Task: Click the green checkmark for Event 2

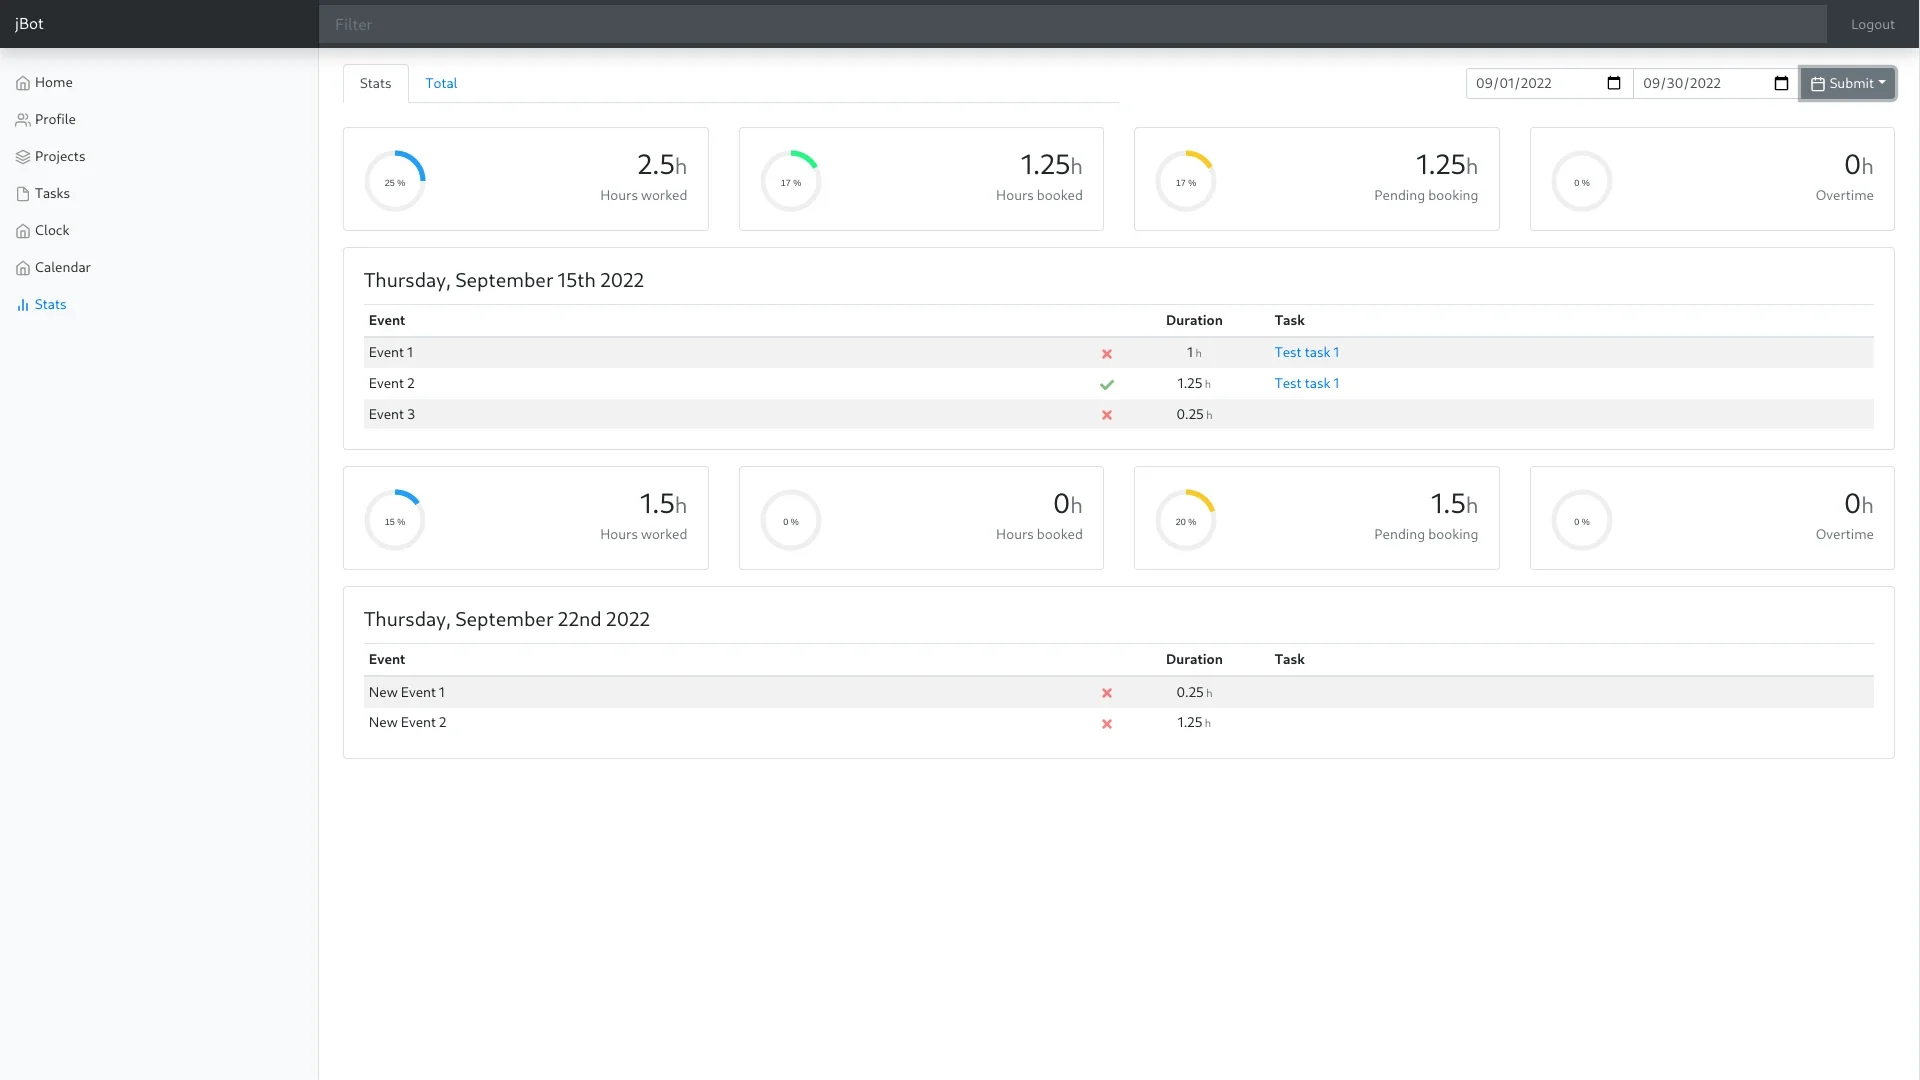Action: tap(1107, 384)
